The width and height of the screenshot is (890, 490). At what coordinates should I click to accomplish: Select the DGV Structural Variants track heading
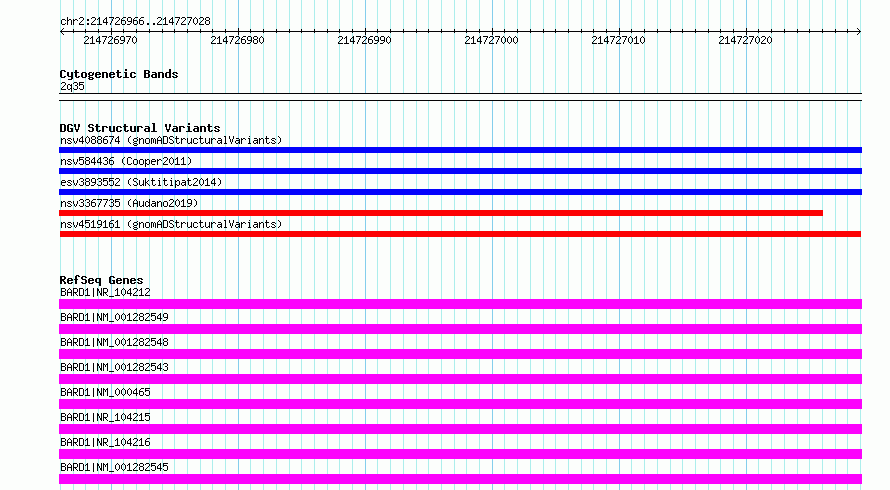[x=140, y=128]
